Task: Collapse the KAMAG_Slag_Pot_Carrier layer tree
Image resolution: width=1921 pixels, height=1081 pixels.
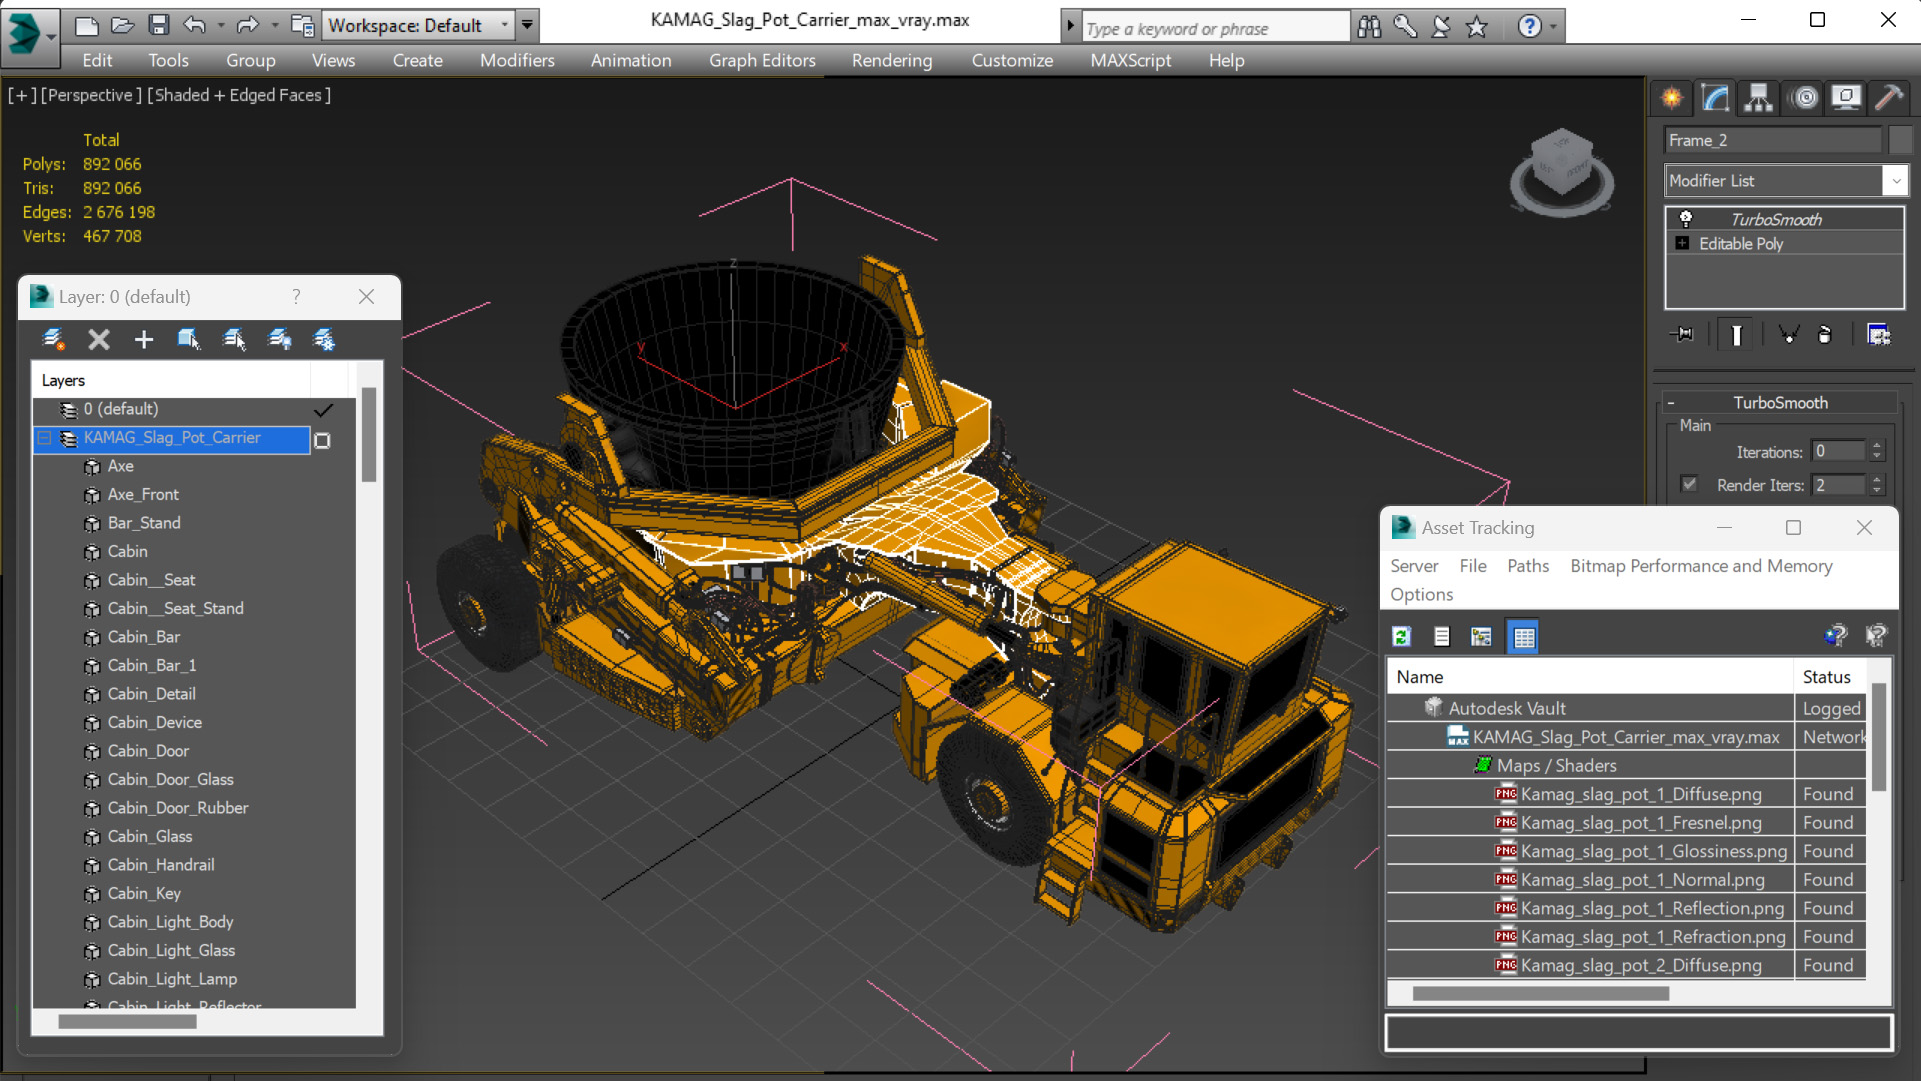Action: coord(45,438)
